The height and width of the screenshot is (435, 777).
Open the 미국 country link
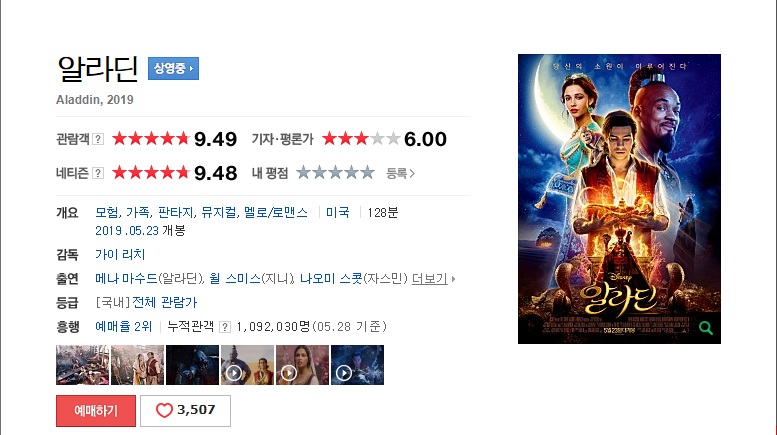337,213
